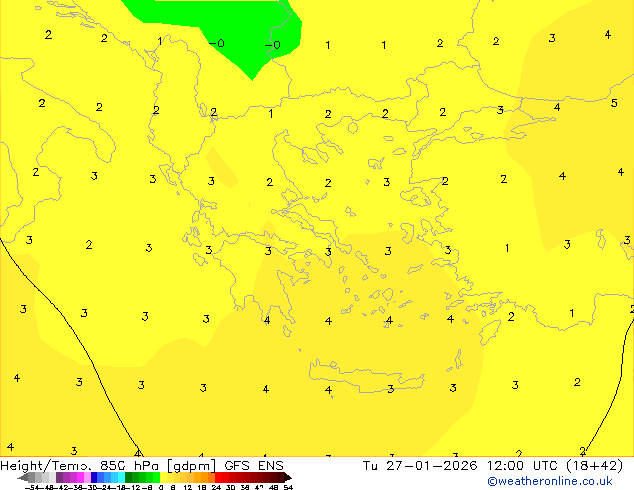Click the legend value label '54'

tap(288, 488)
